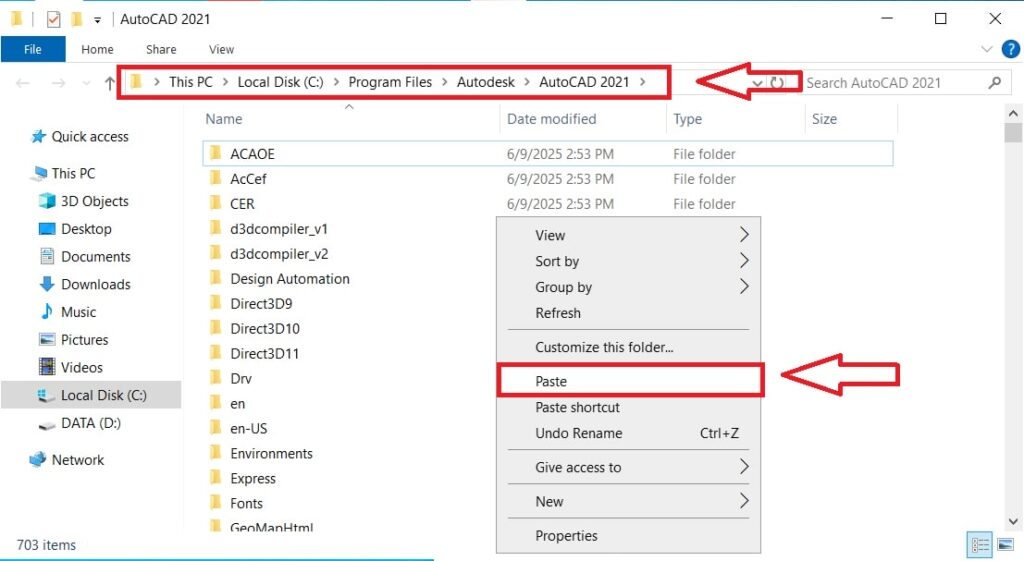Open the address bar history dropdown
Image resolution: width=1024 pixels, height=561 pixels.
757,83
